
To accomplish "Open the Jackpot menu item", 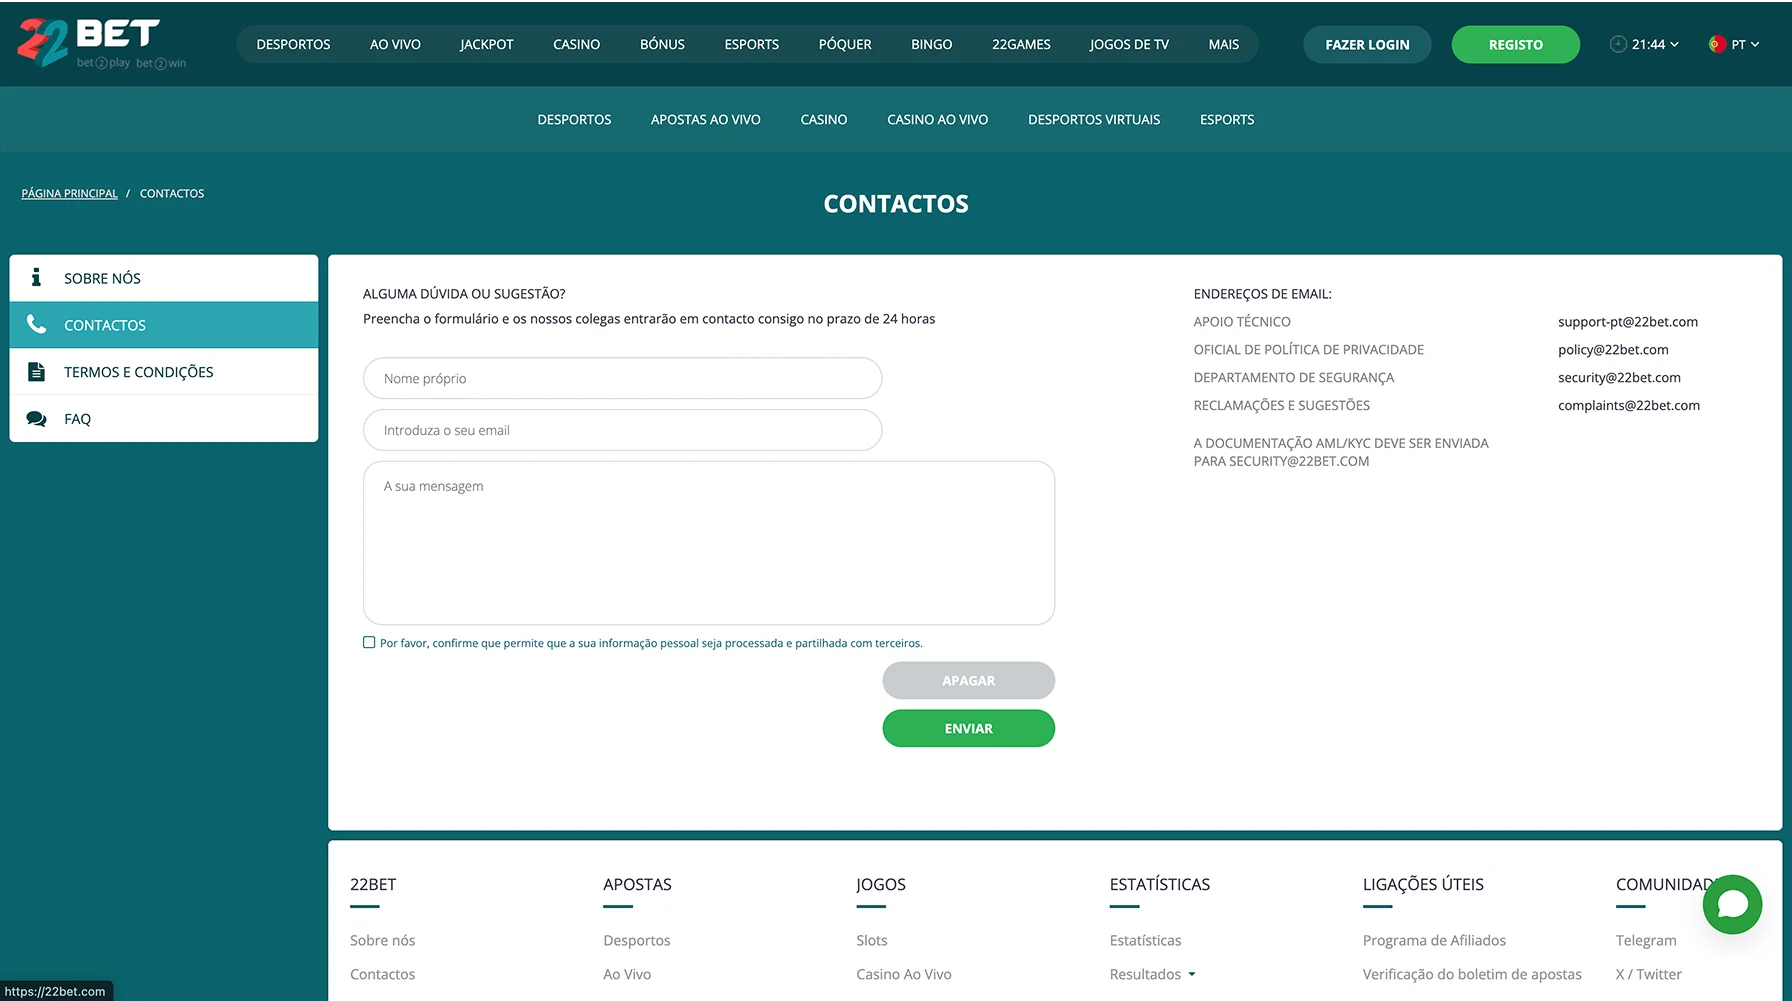I will (486, 44).
